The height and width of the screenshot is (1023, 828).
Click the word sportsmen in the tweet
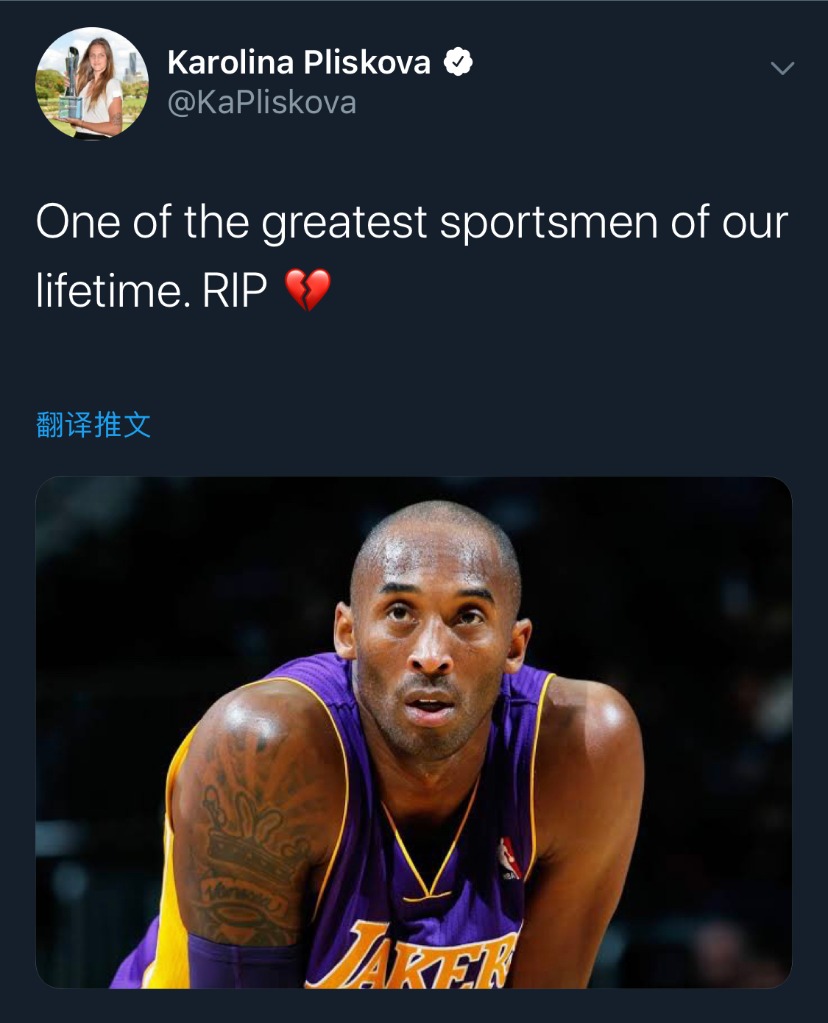point(548,223)
